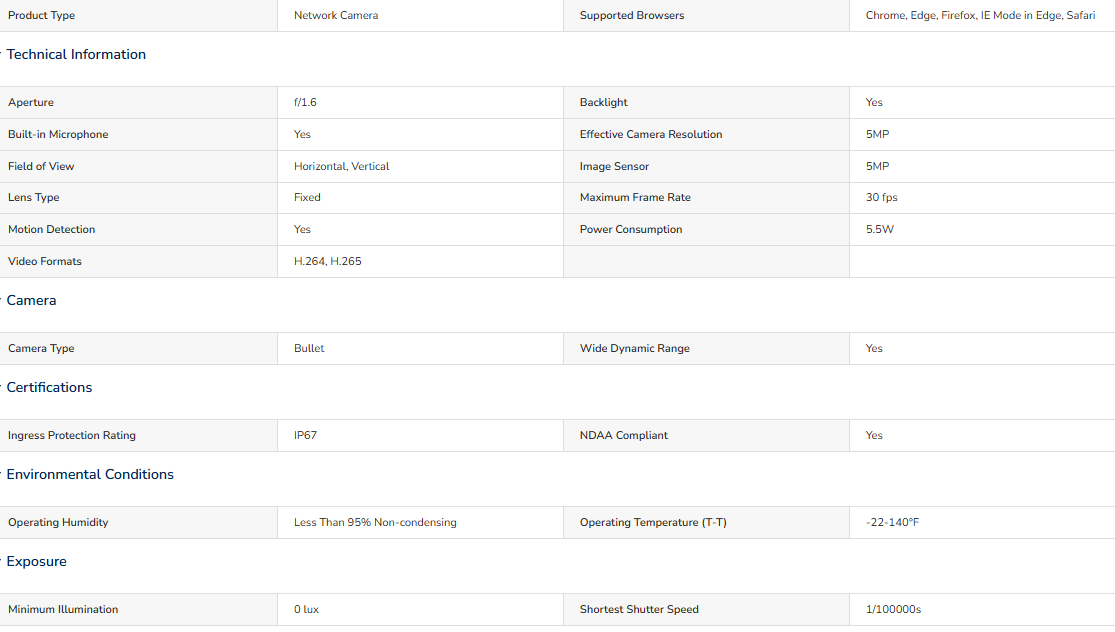Screen dimensions: 1115x632
Task: Toggle the Exposure section heading
Action: pyautogui.click(x=36, y=562)
